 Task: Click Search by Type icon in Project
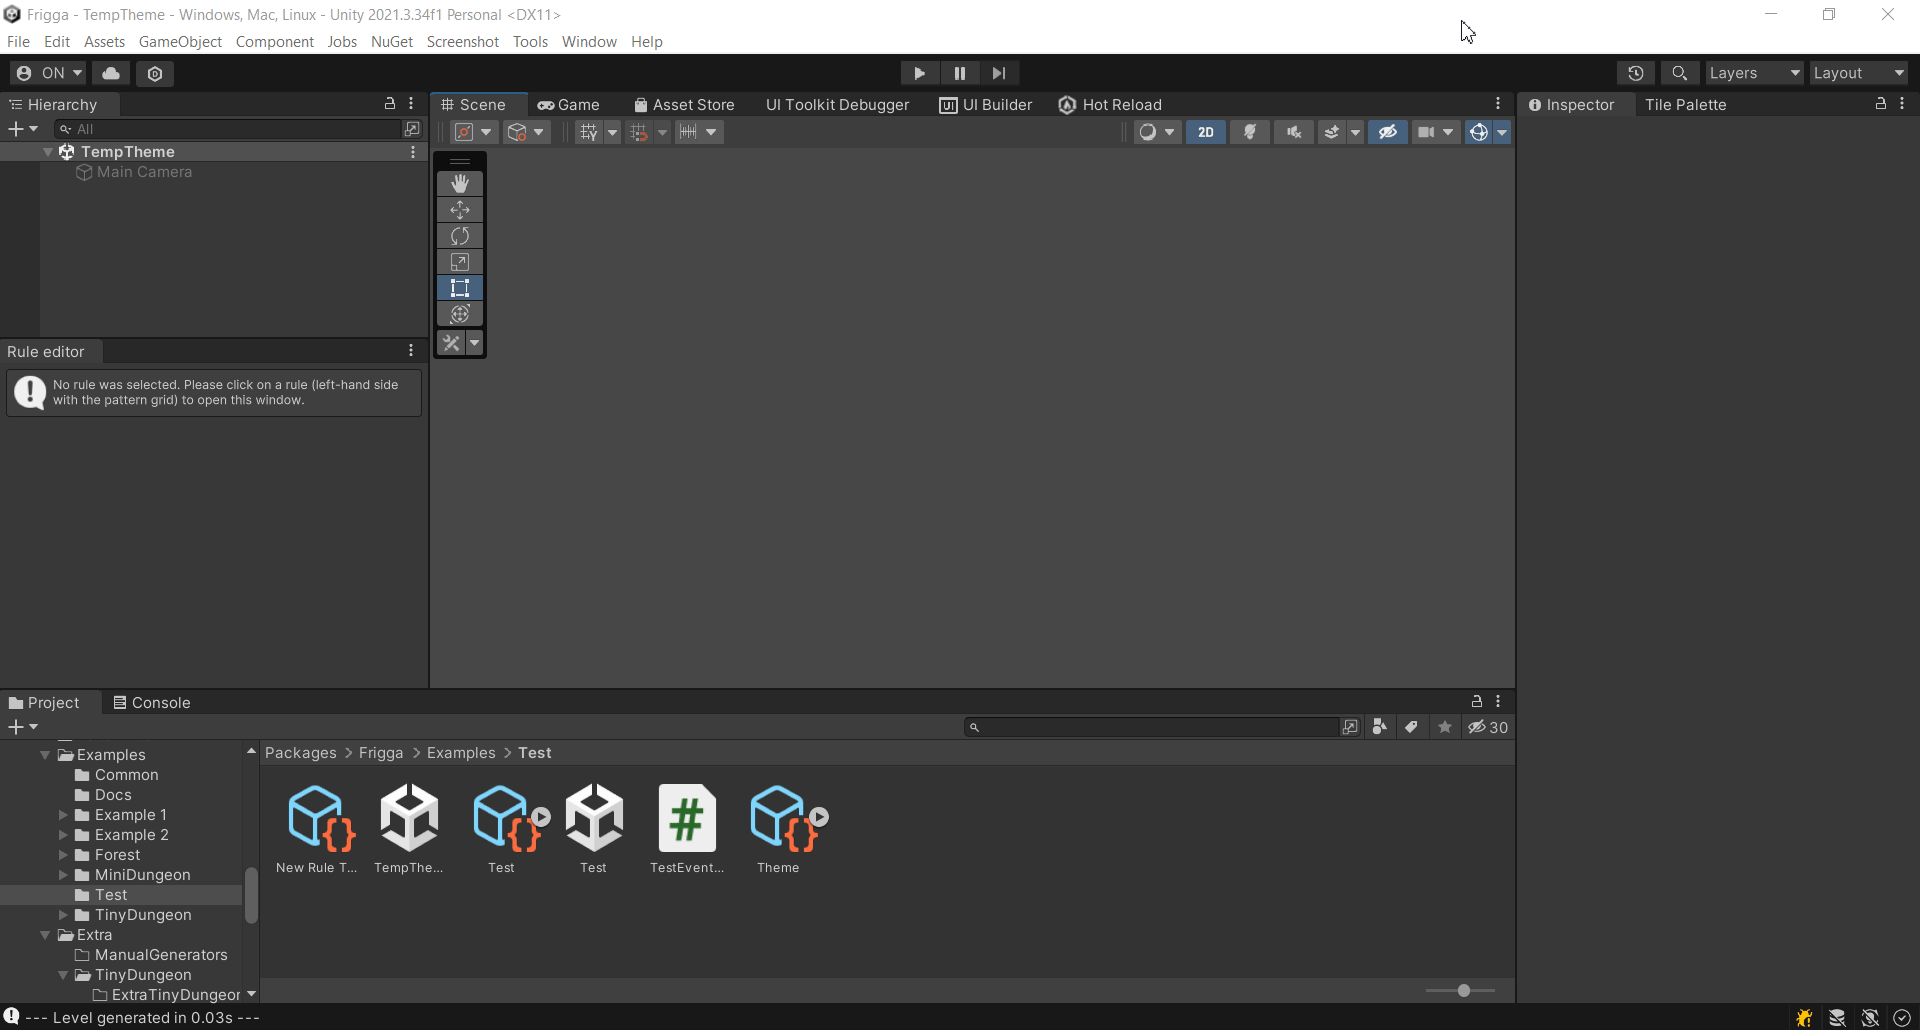coord(1380,727)
